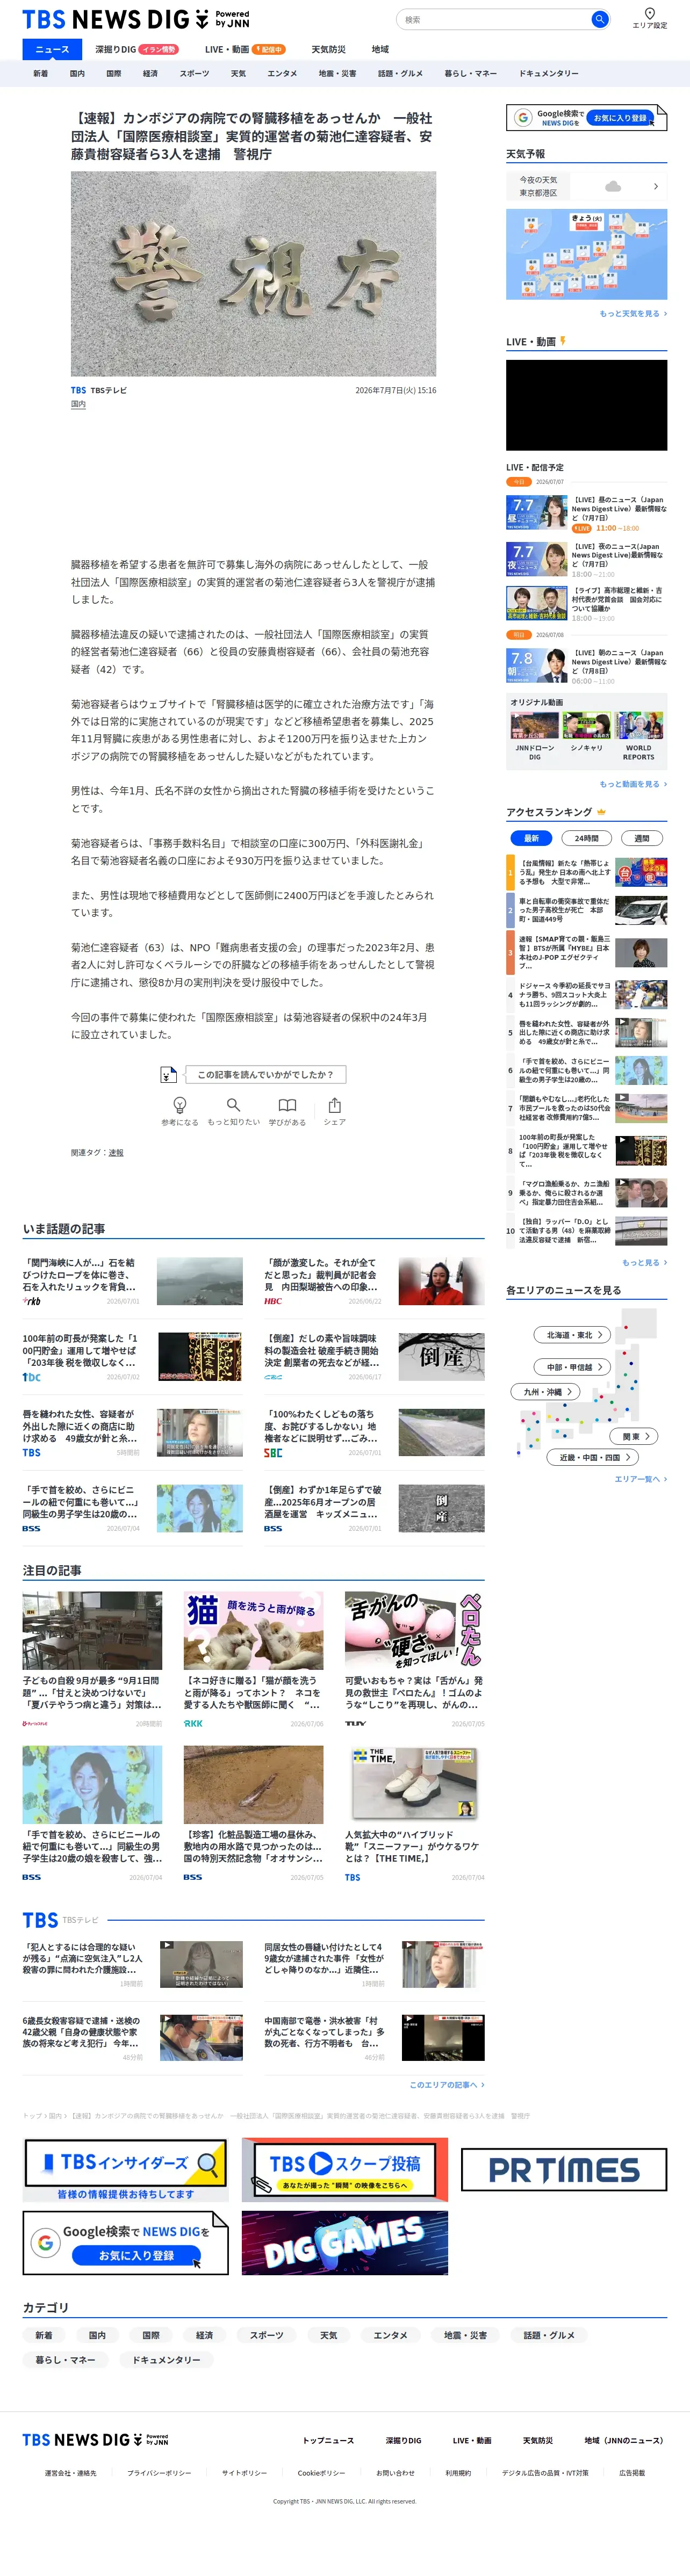Click the blue search magnifier button
The height and width of the screenshot is (2576, 690).
[599, 19]
